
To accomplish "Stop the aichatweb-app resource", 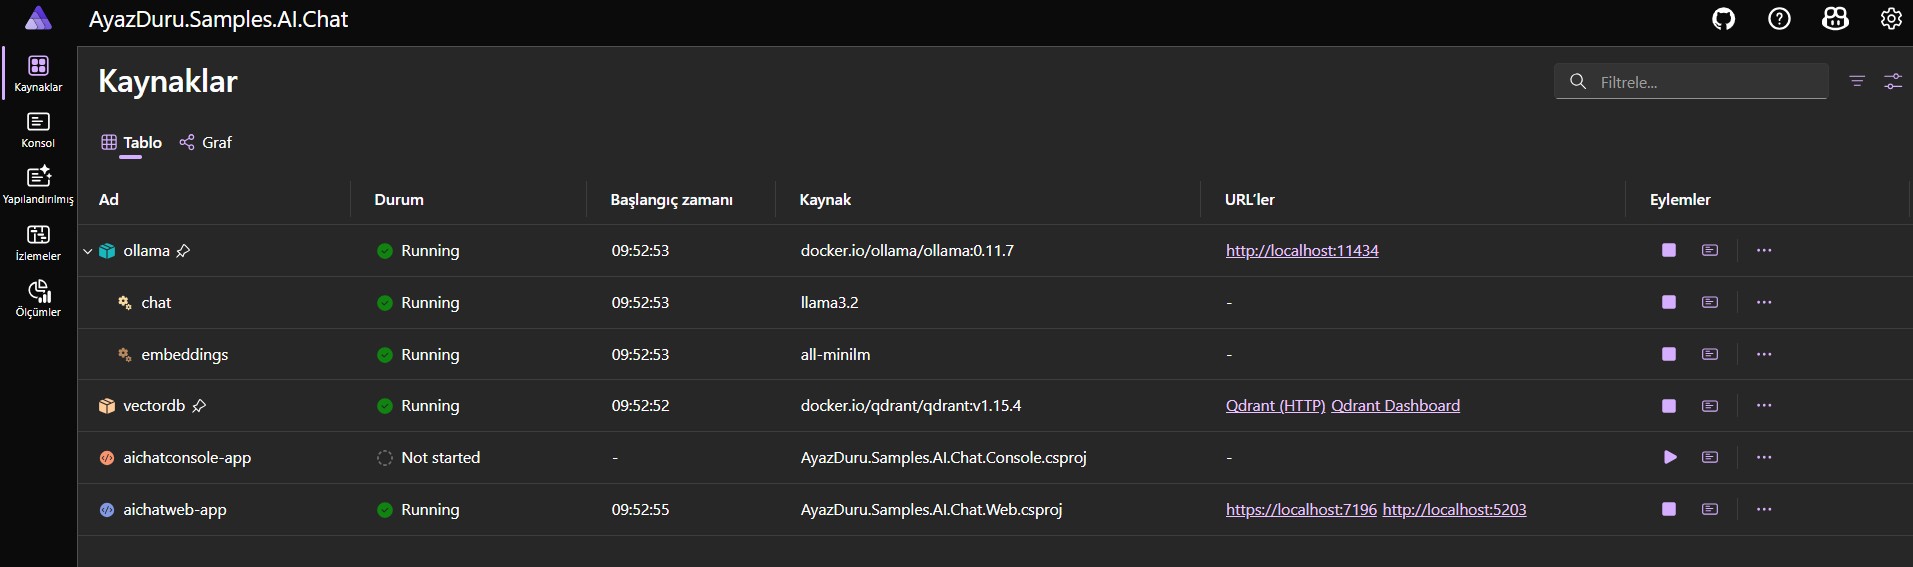I will tap(1669, 509).
